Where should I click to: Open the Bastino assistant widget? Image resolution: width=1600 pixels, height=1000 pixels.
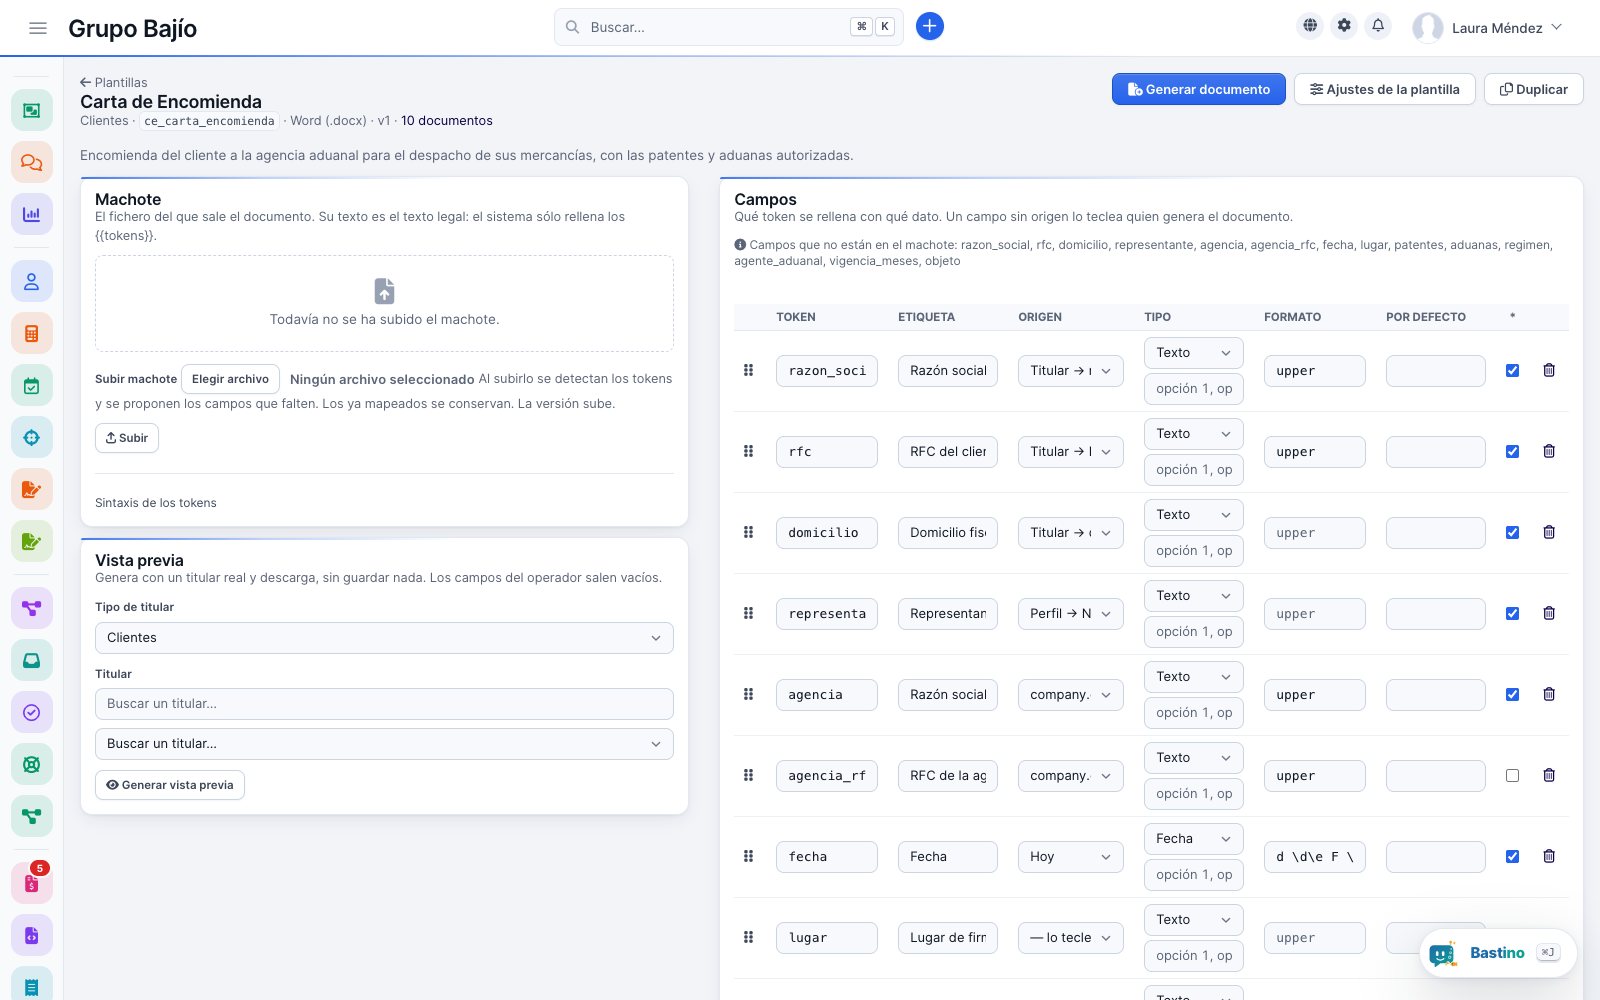(x=1498, y=953)
